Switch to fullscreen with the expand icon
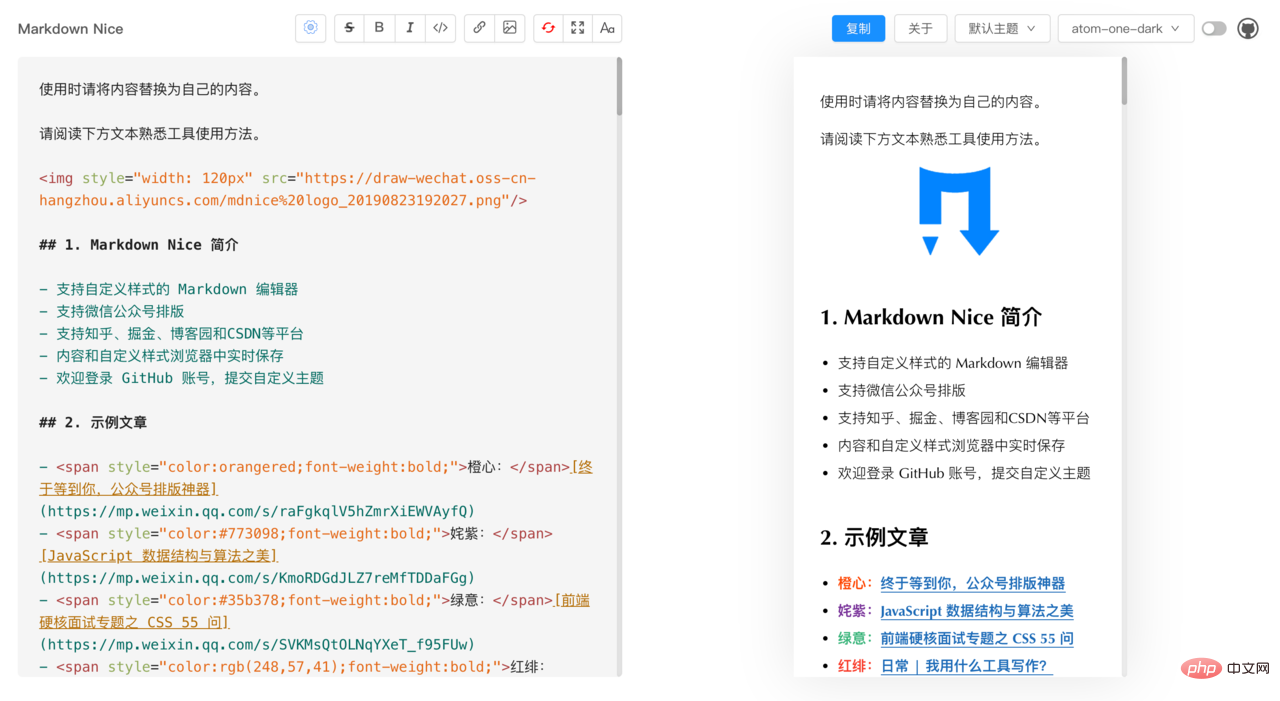 pyautogui.click(x=578, y=28)
